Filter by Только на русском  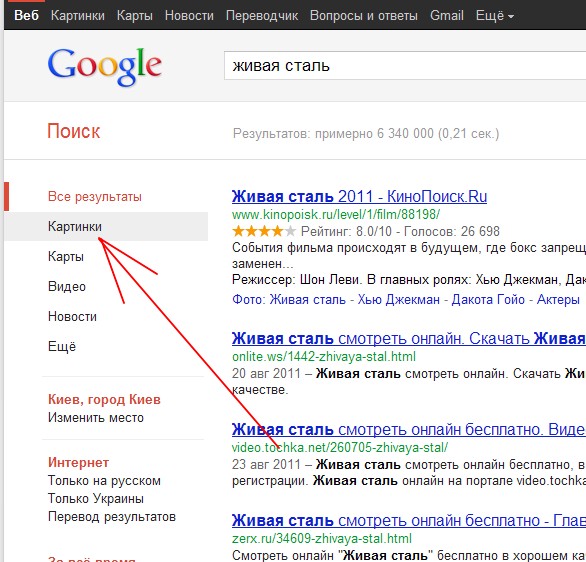pyautogui.click(x=104, y=481)
